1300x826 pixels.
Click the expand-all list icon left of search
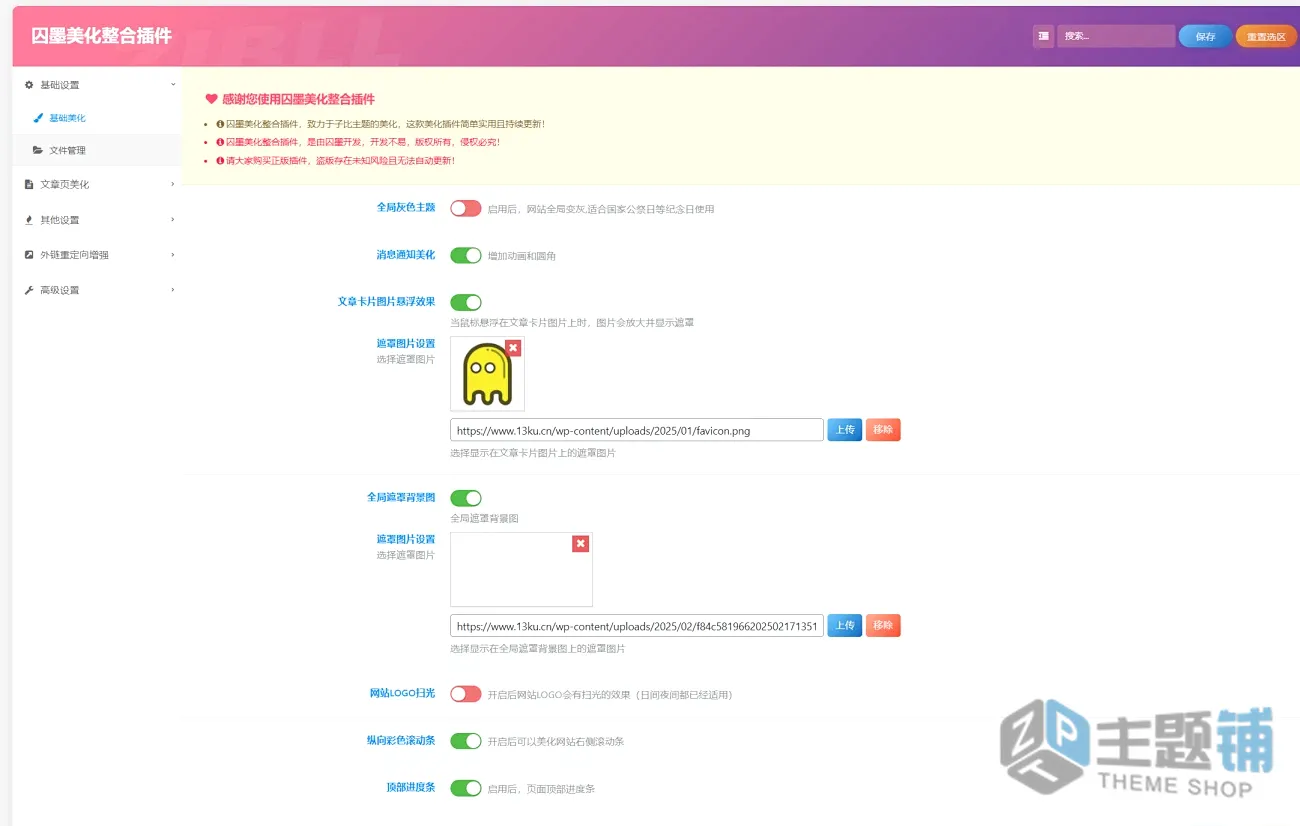[1043, 36]
